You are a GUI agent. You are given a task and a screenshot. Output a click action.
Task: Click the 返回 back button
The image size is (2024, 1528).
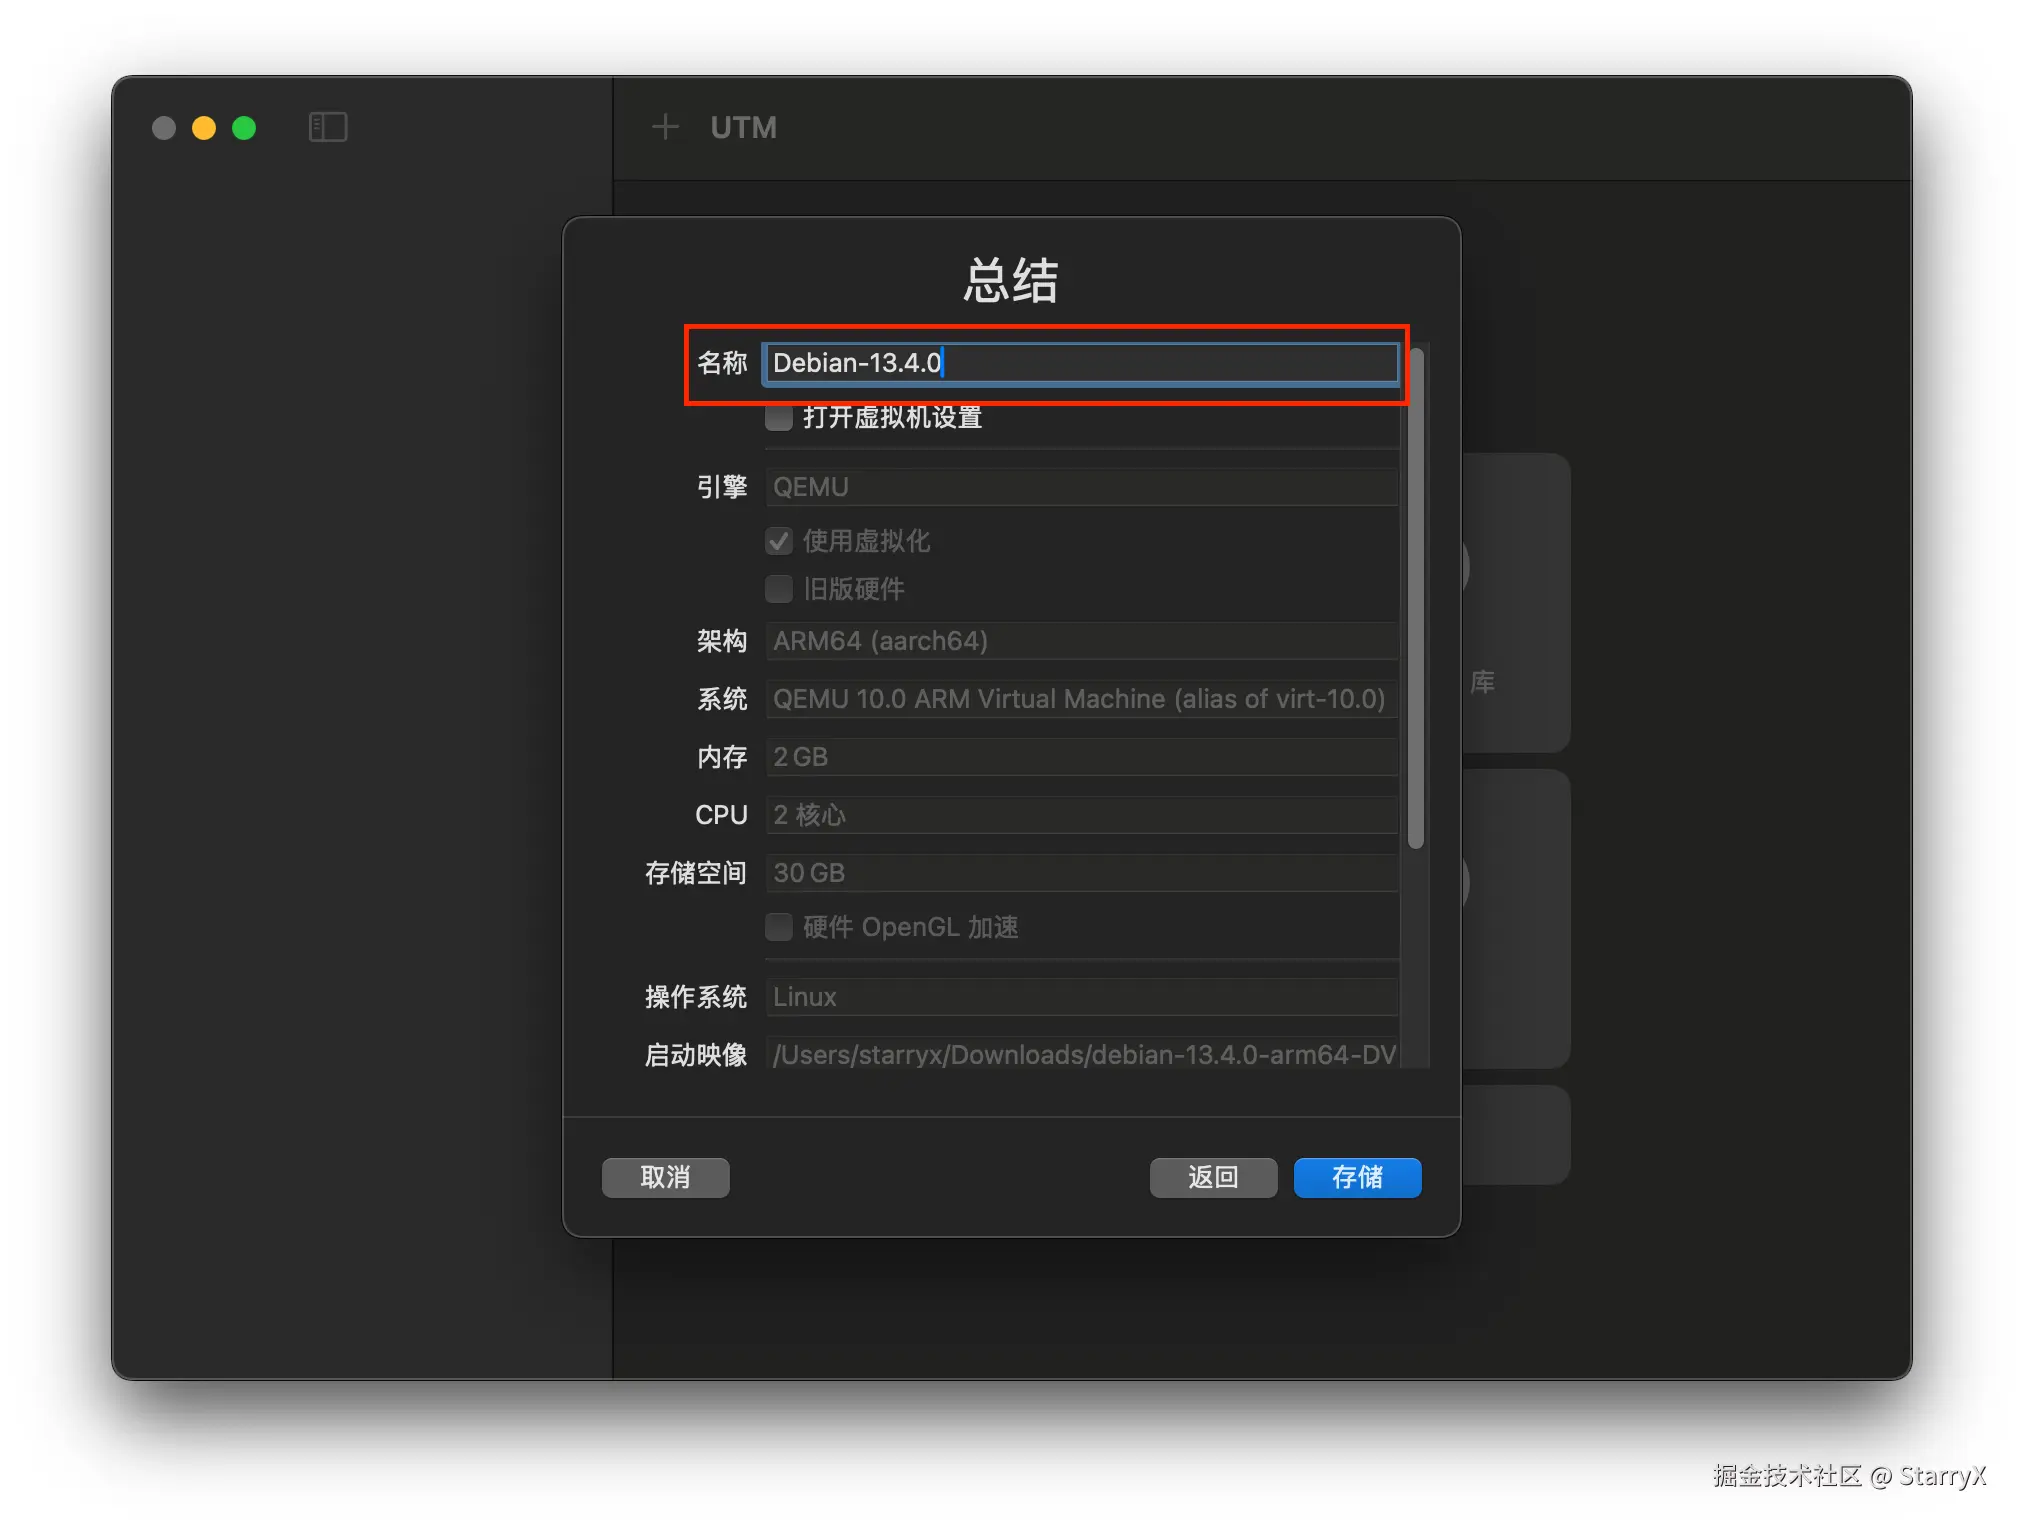coord(1212,1177)
